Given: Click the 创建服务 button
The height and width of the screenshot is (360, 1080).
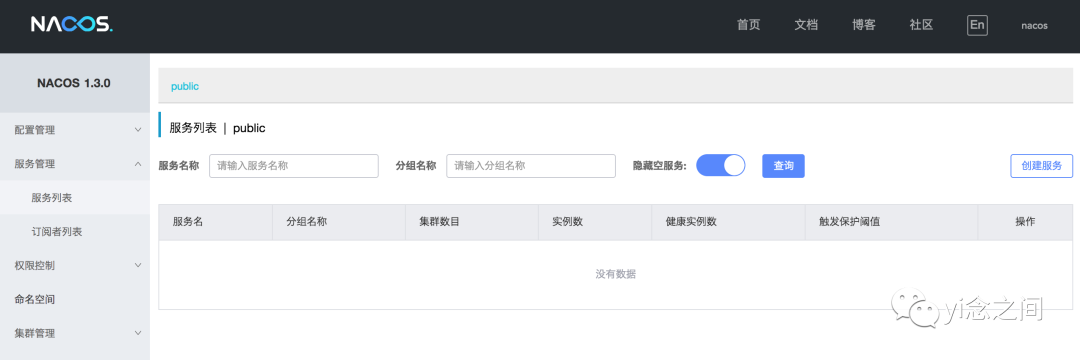Looking at the screenshot, I should click(1041, 166).
